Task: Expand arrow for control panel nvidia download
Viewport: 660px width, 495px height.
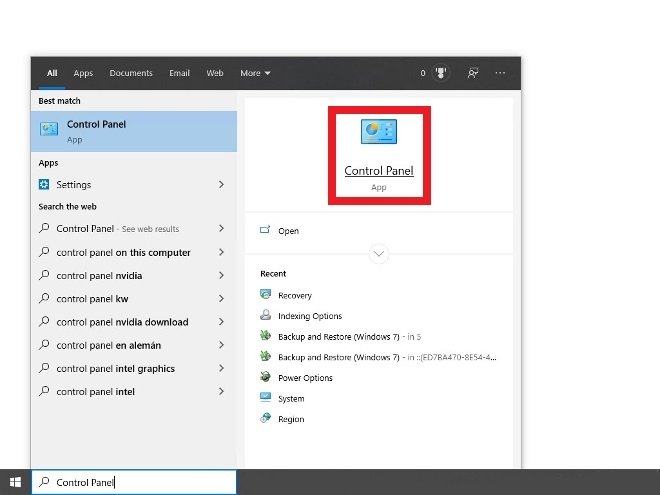Action: (x=221, y=322)
